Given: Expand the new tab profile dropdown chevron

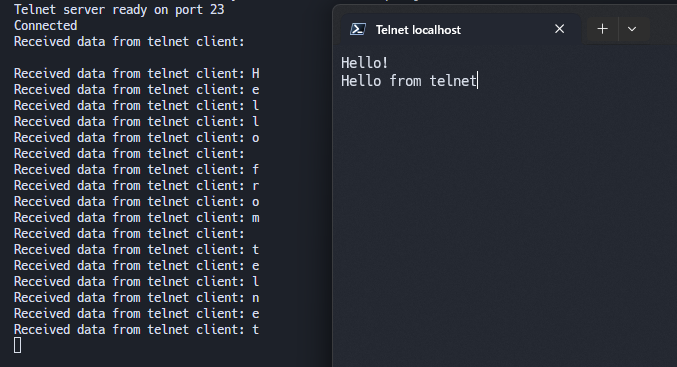Looking at the screenshot, I should (632, 29).
